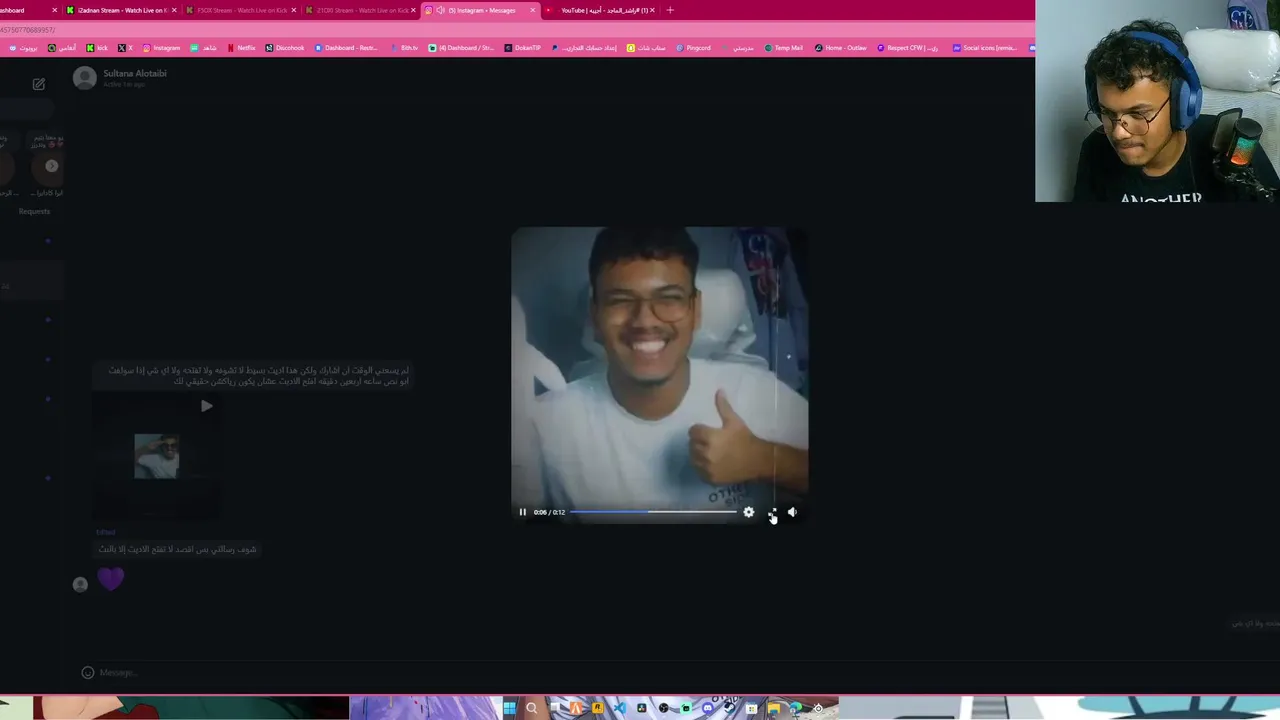Open DaVinci Resolve from taskbar
The height and width of the screenshot is (720, 1280).
tap(642, 708)
